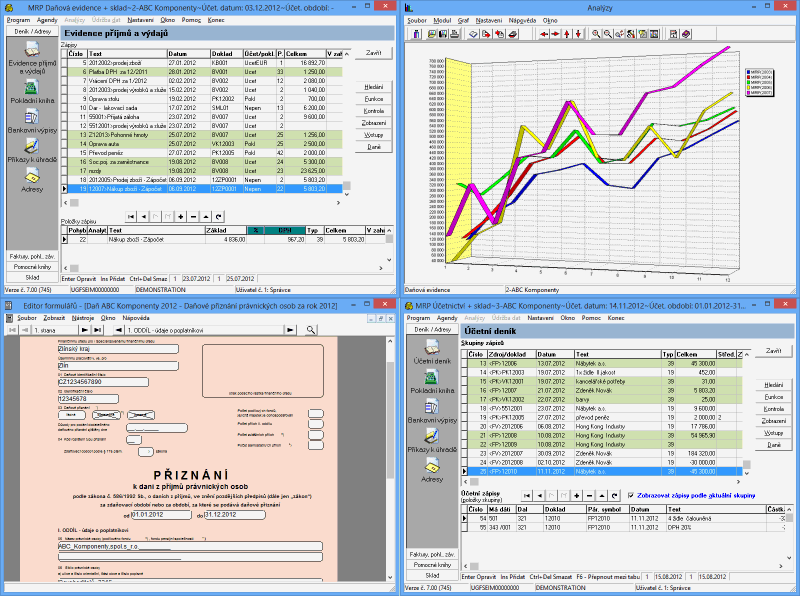Click the red up arrow in Analýzy toolbar

pyautogui.click(x=567, y=33)
